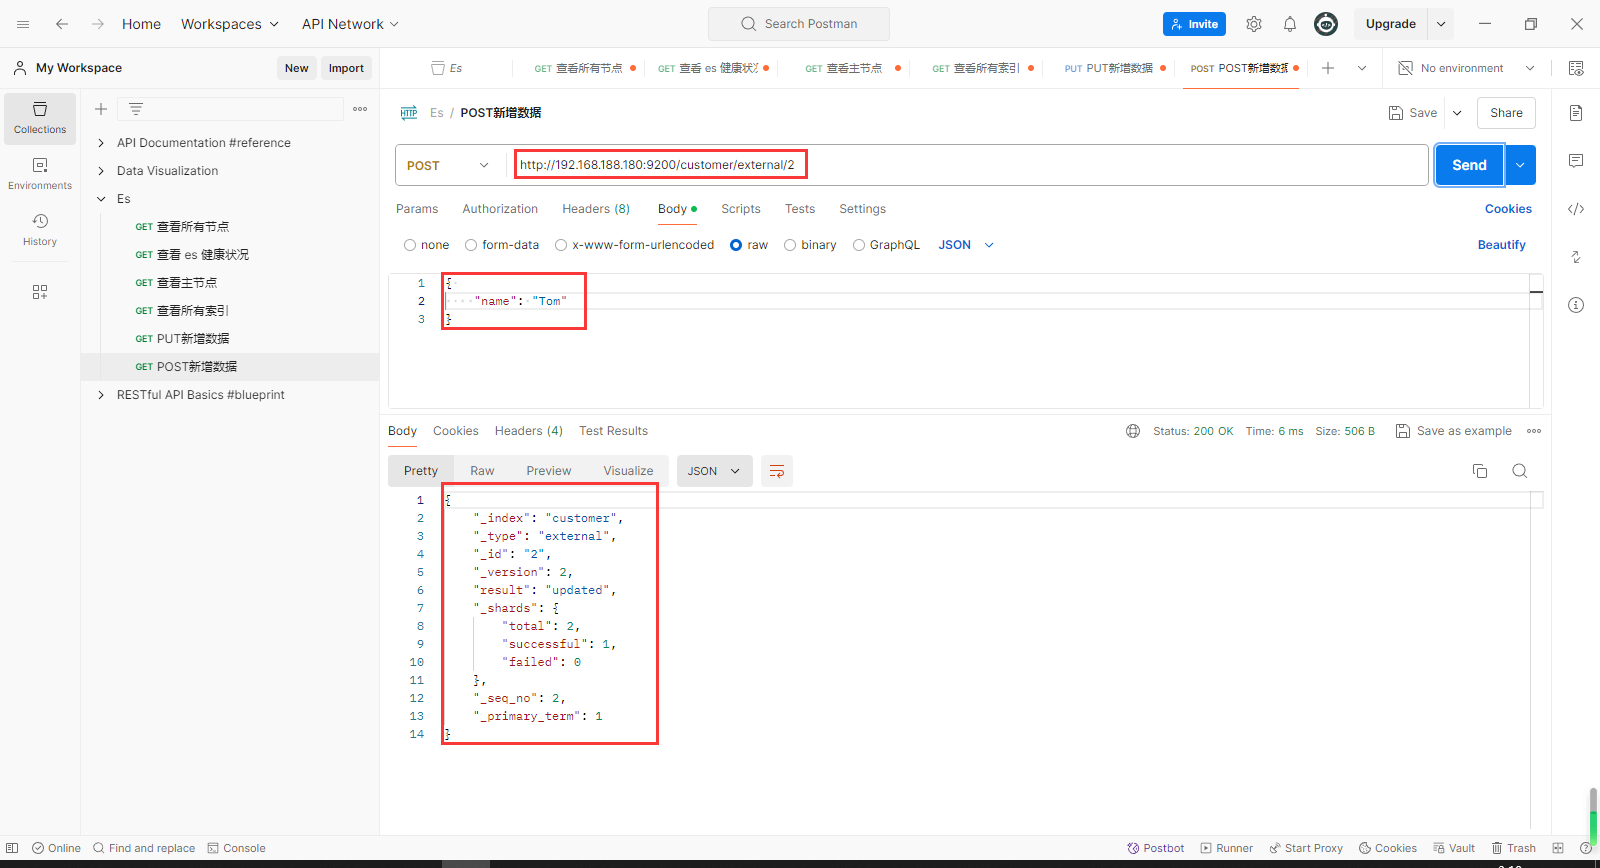
Task: Open the No environment dropdown
Action: click(1465, 68)
